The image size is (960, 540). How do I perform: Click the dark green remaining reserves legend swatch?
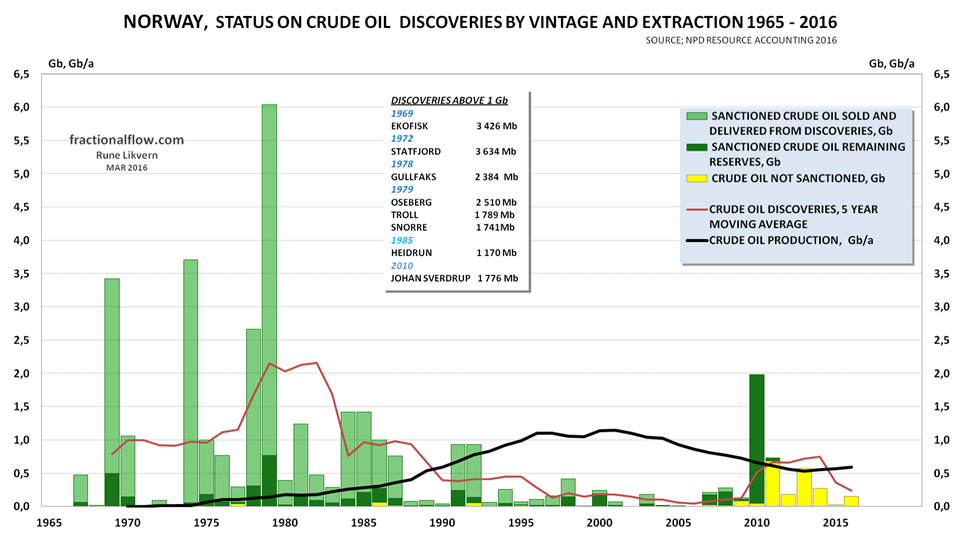pos(698,147)
